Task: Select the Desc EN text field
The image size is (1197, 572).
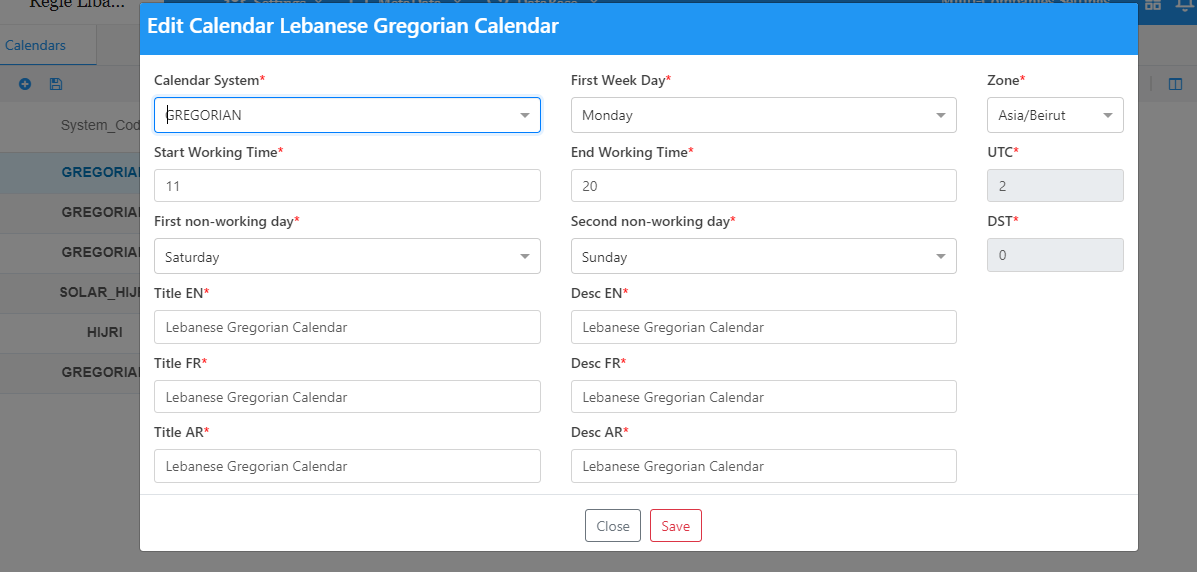Action: (x=763, y=327)
